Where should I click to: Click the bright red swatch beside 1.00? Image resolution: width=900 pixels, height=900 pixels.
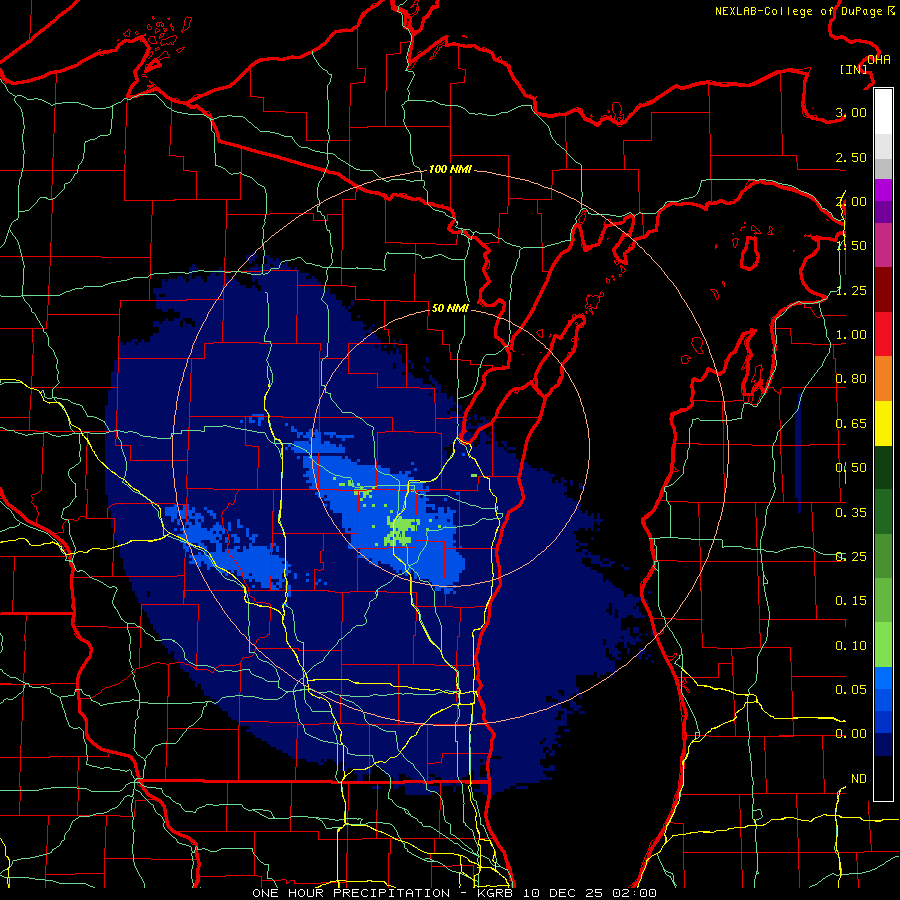coord(883,334)
